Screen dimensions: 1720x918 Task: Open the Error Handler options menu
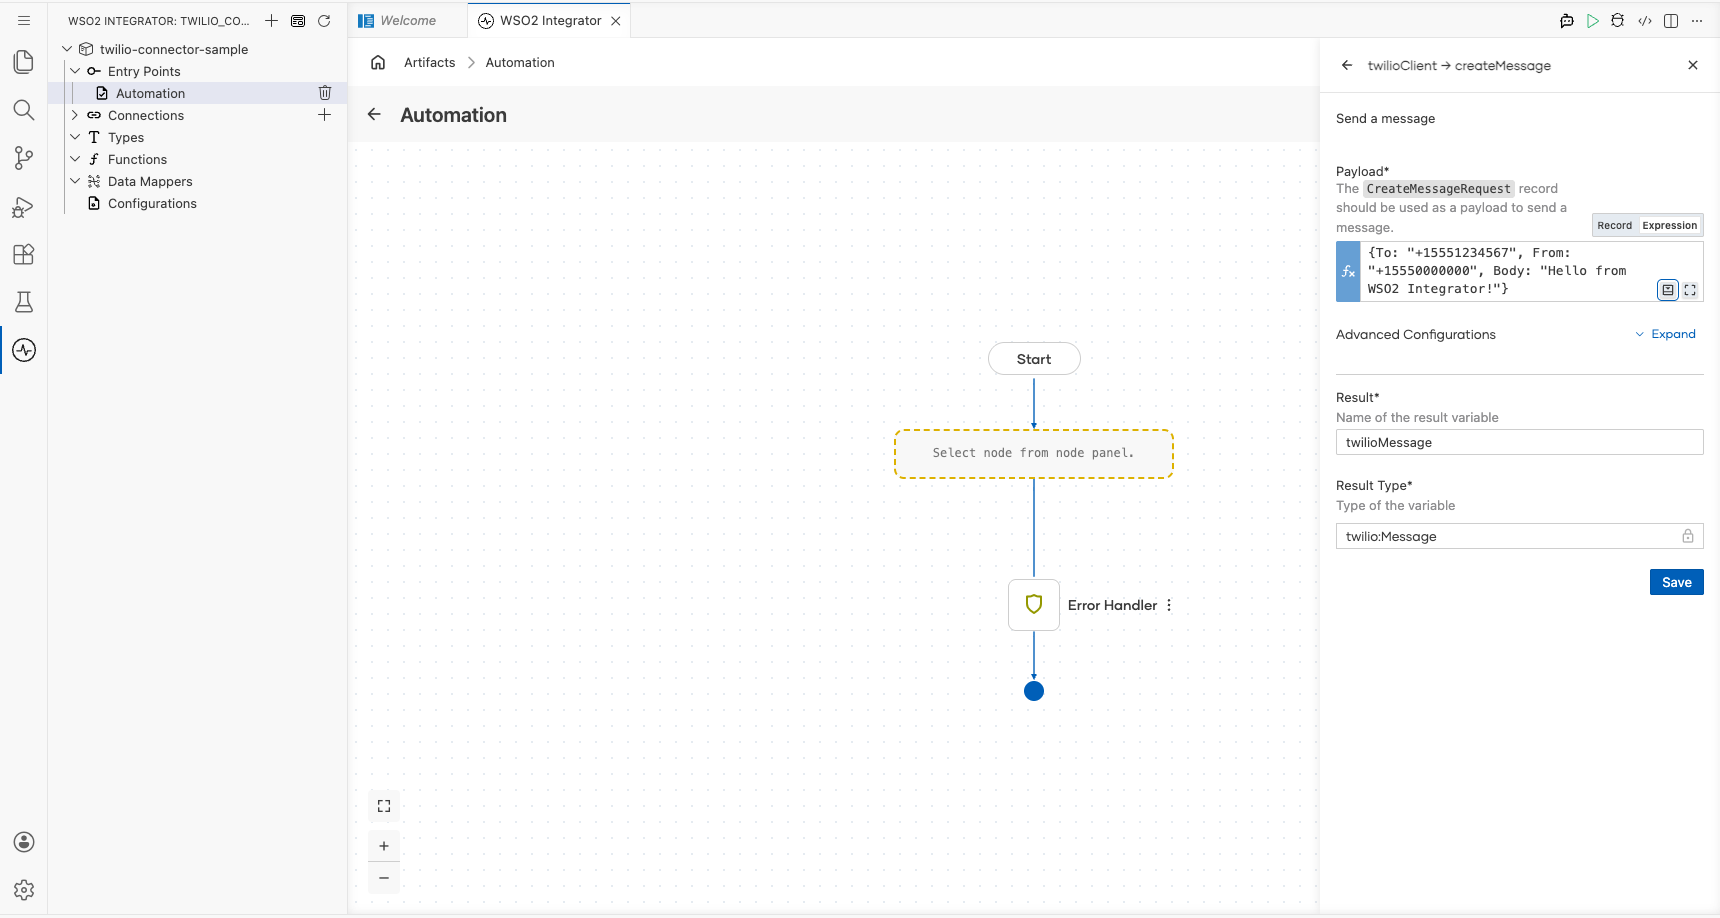tap(1169, 605)
